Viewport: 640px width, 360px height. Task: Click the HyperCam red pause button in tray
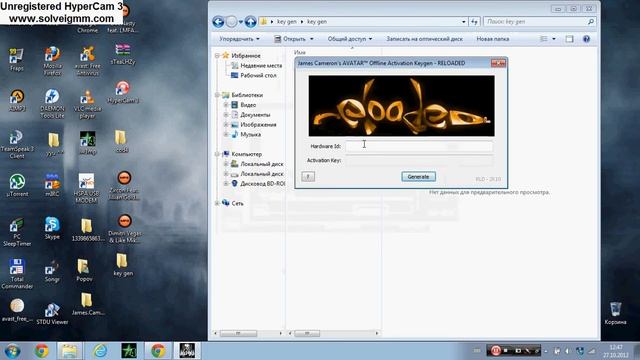coord(496,351)
